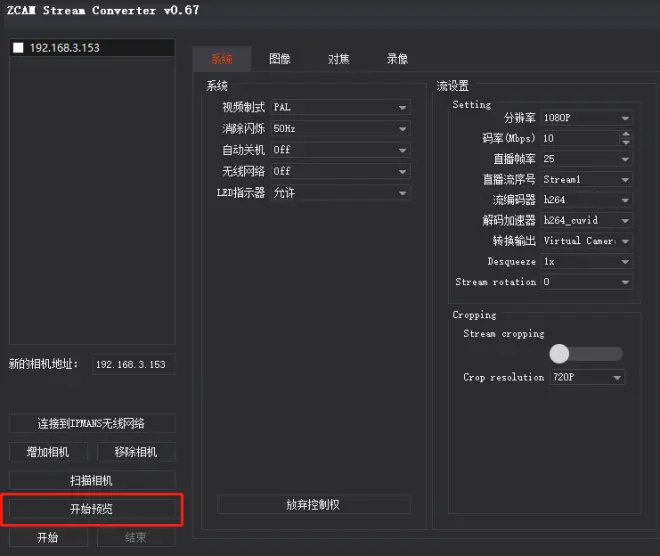Click the 开始预览 button
Screen dimensions: 660x556
(92, 509)
